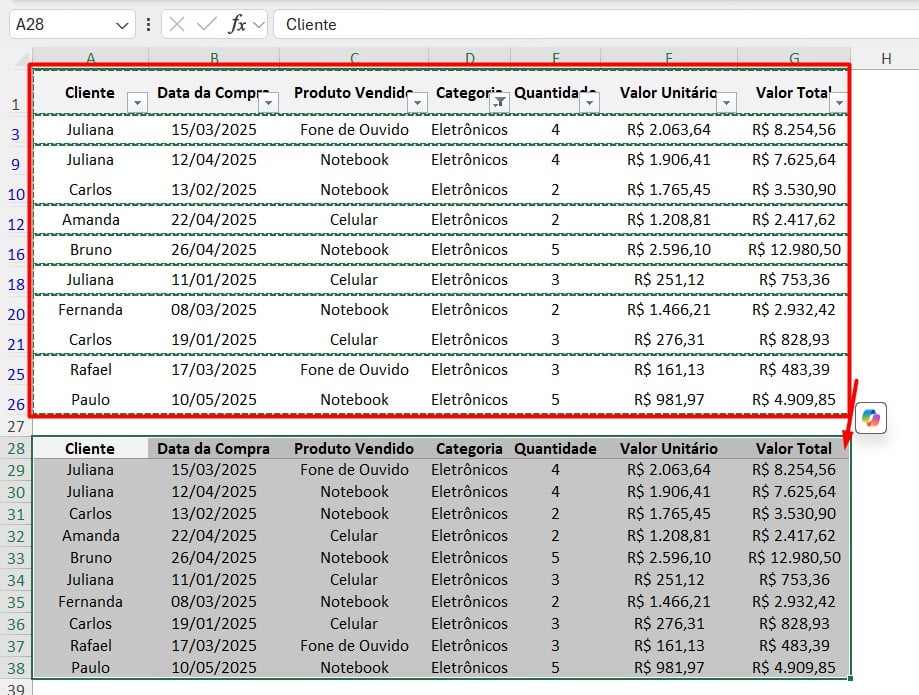Click Amanda in row 12
Screen dimensions: 919x695
(x=90, y=220)
